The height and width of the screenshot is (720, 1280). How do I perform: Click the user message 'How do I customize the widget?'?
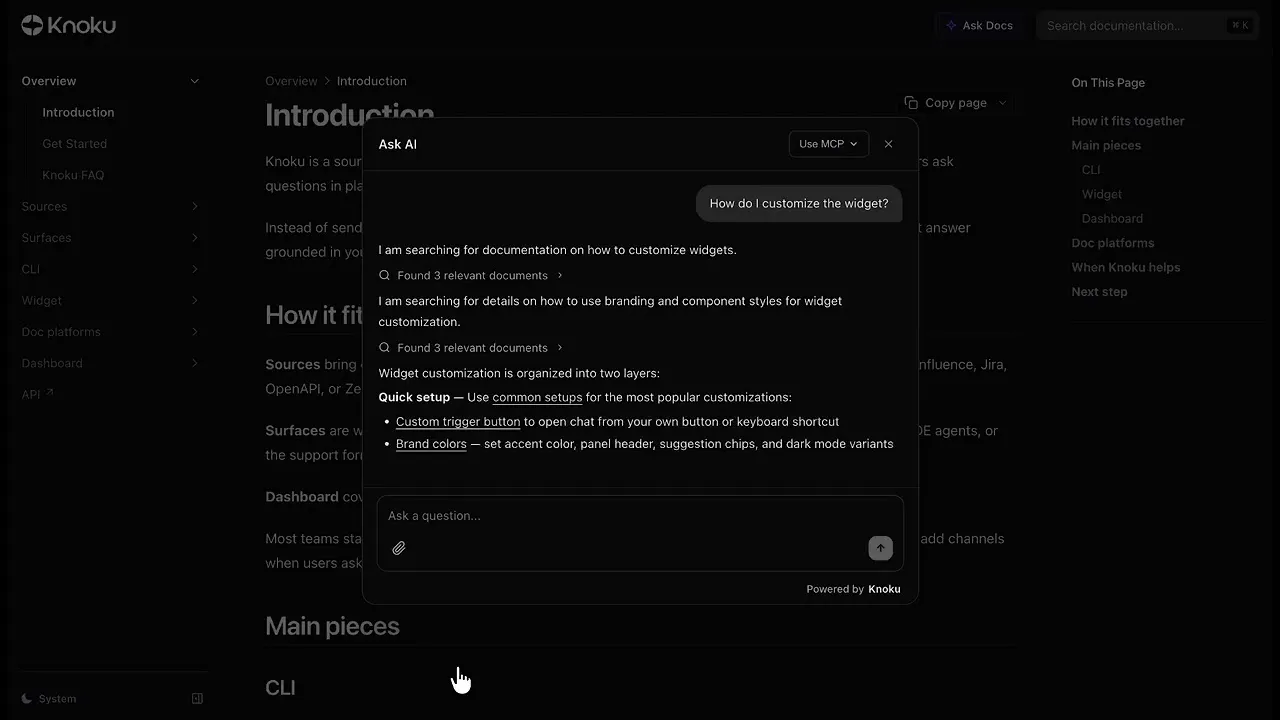pyautogui.click(x=799, y=203)
